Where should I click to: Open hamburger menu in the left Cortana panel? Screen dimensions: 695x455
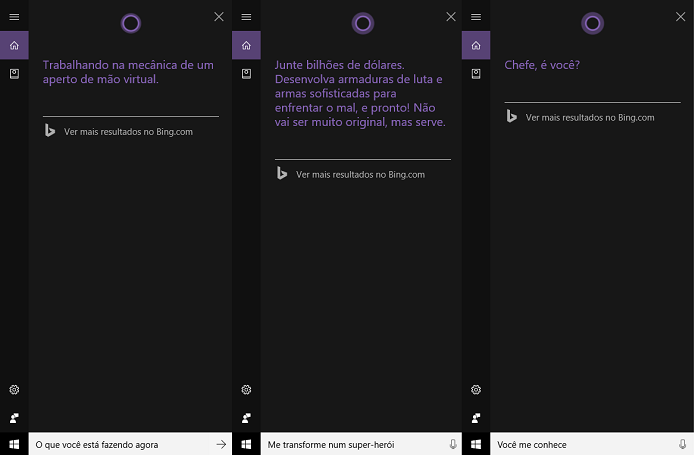point(14,17)
